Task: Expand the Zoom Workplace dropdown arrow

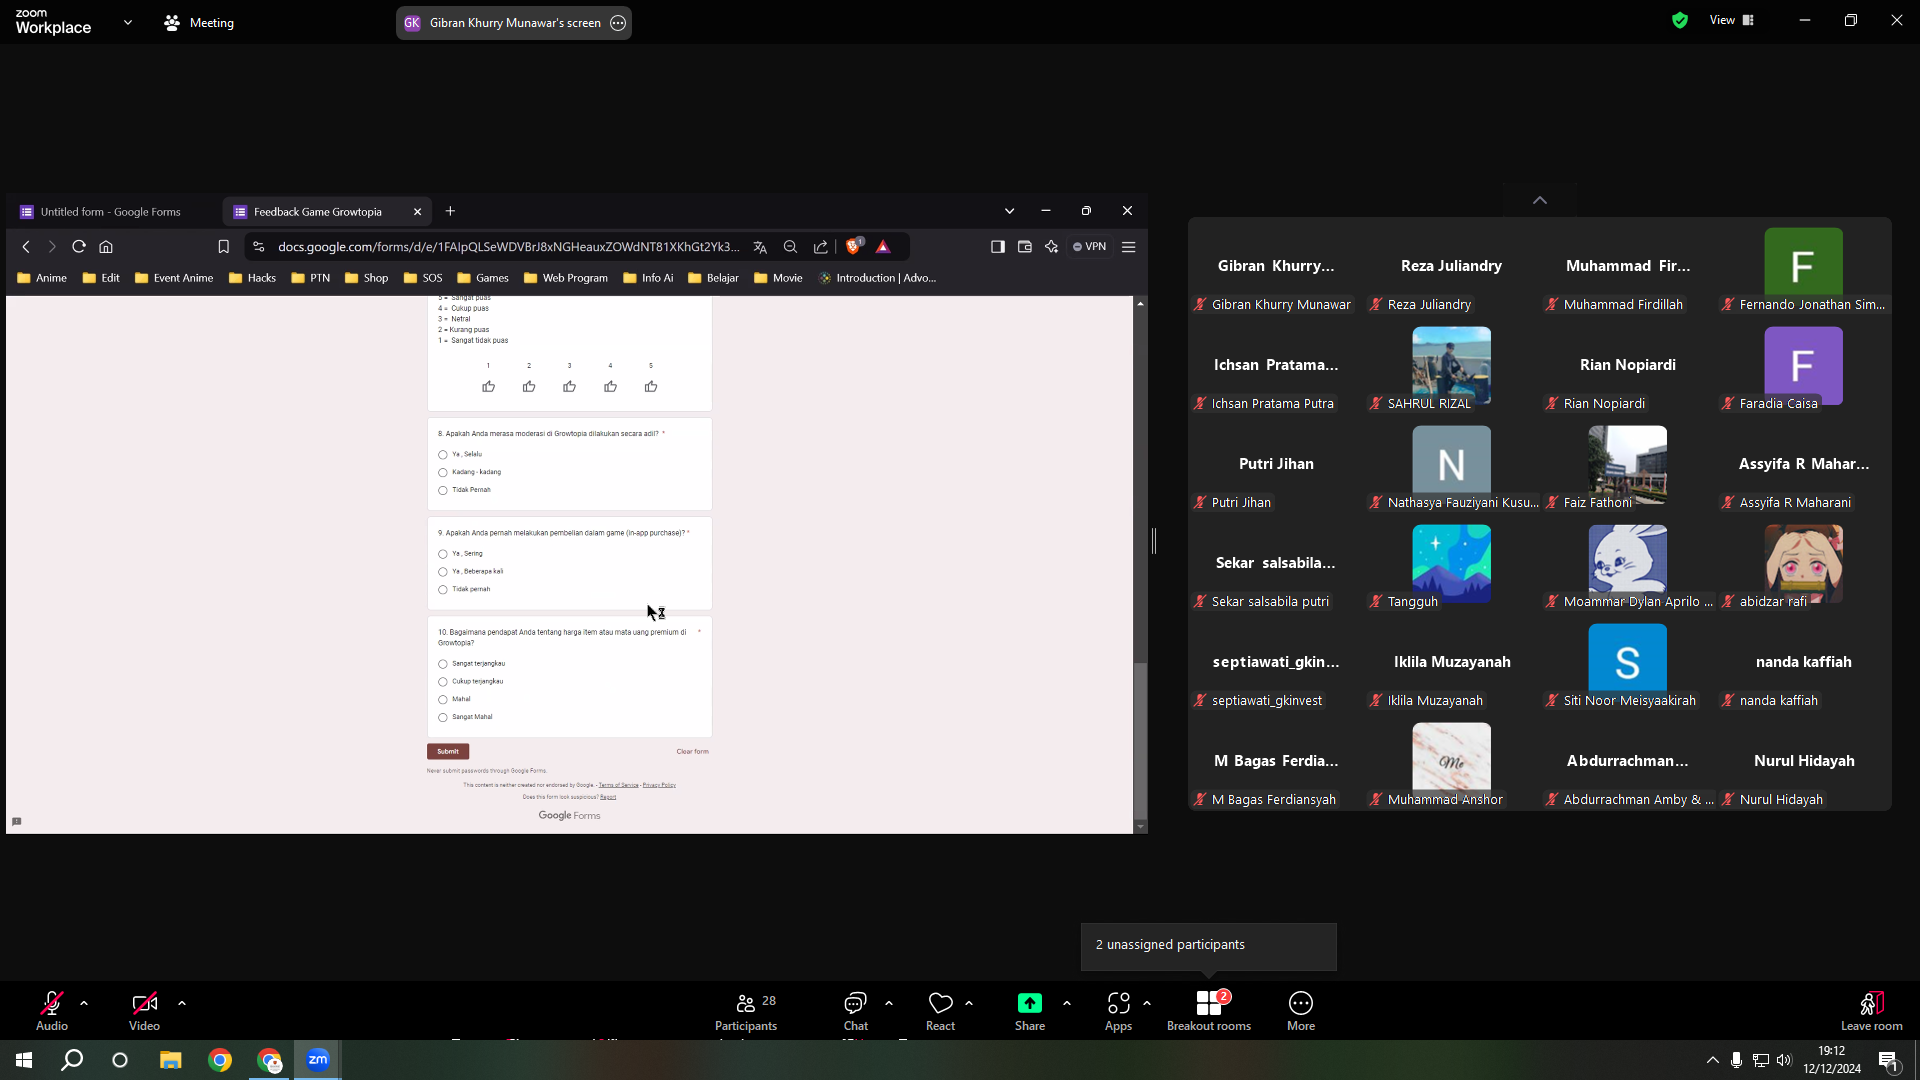Action: [x=128, y=22]
